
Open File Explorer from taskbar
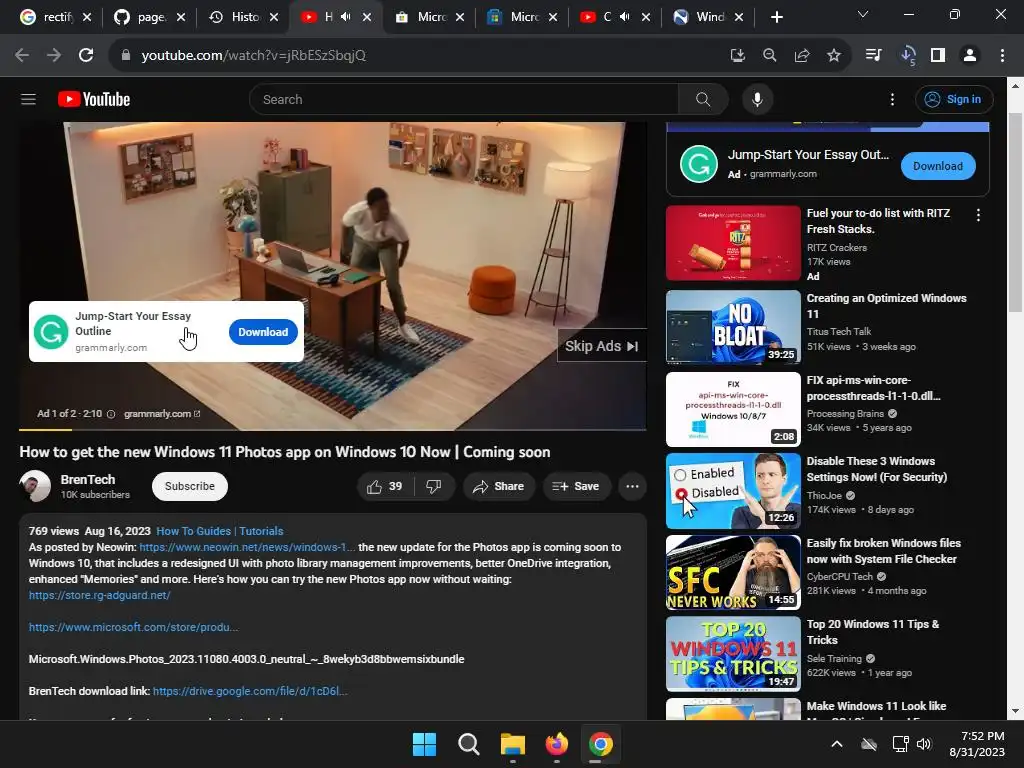point(513,744)
